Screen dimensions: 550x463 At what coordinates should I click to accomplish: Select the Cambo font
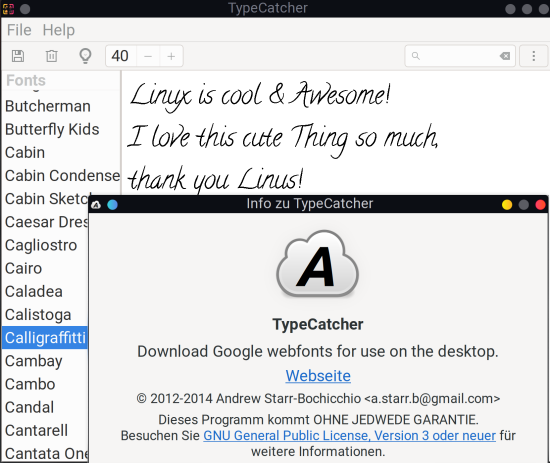[46, 384]
